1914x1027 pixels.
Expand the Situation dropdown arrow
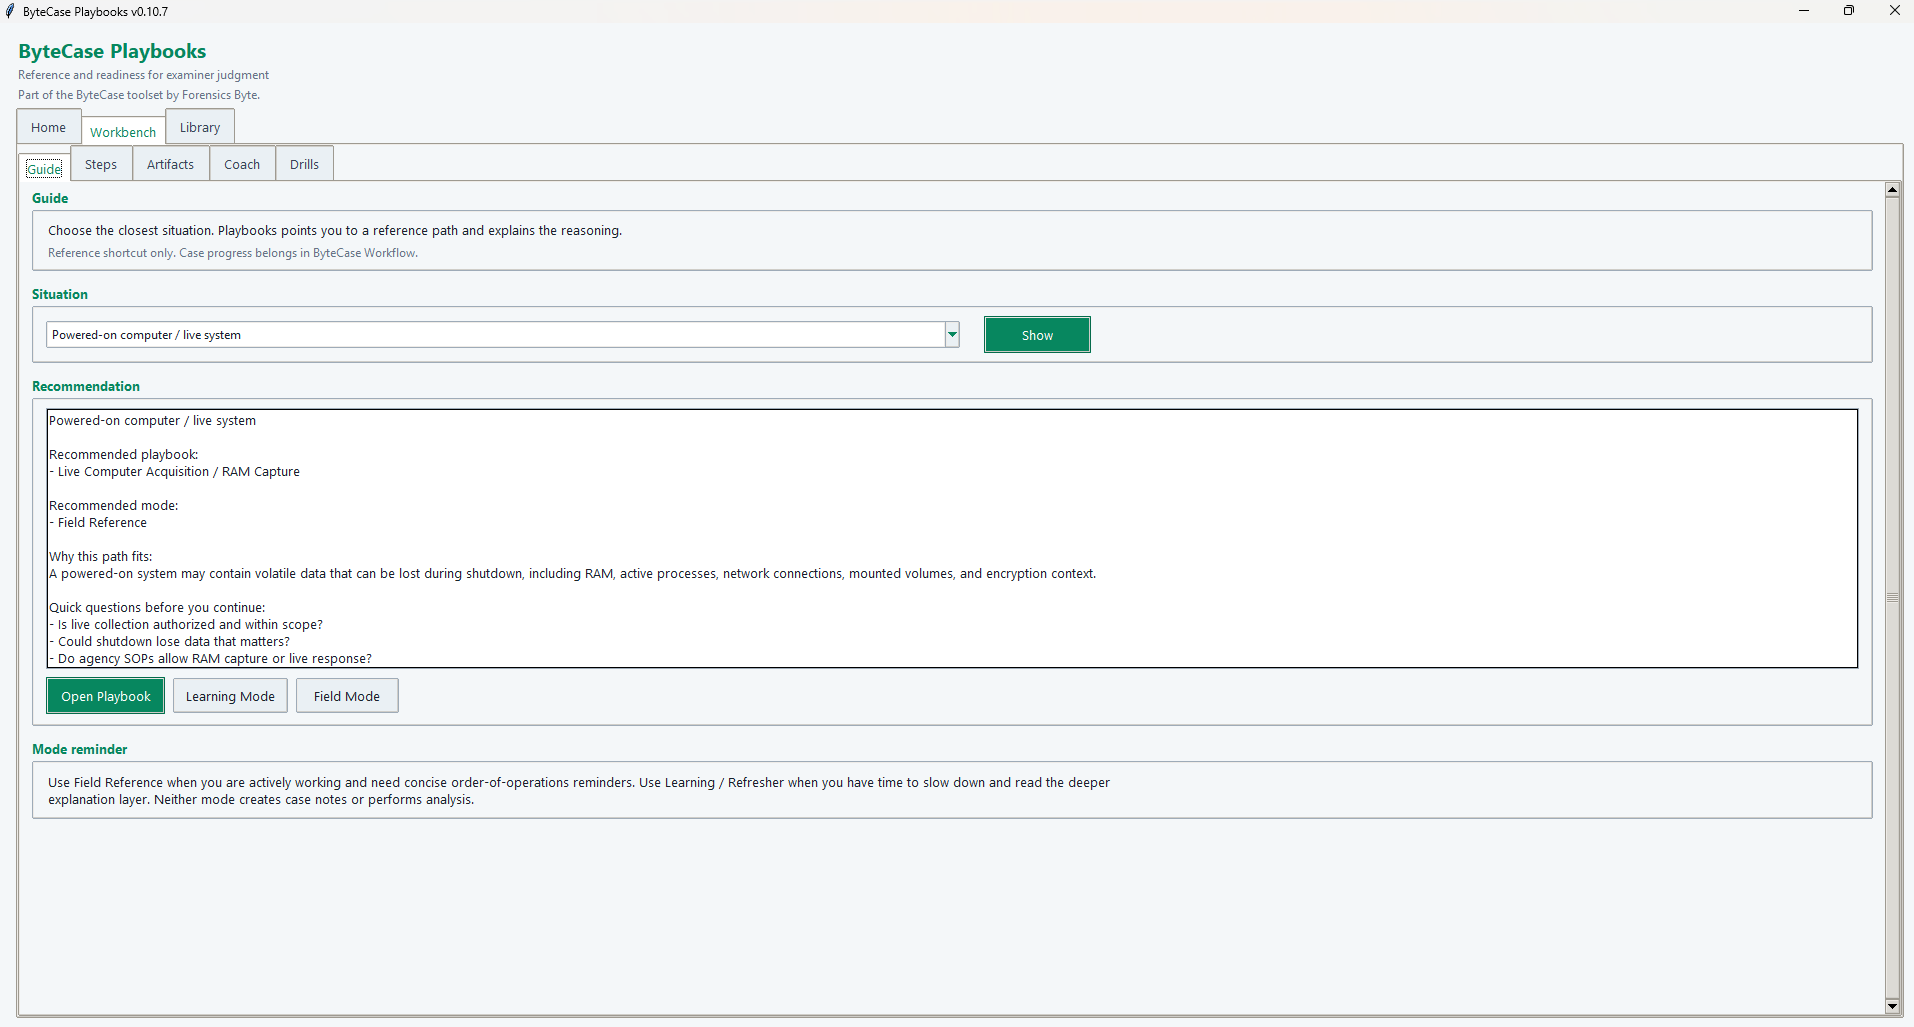[x=952, y=335]
